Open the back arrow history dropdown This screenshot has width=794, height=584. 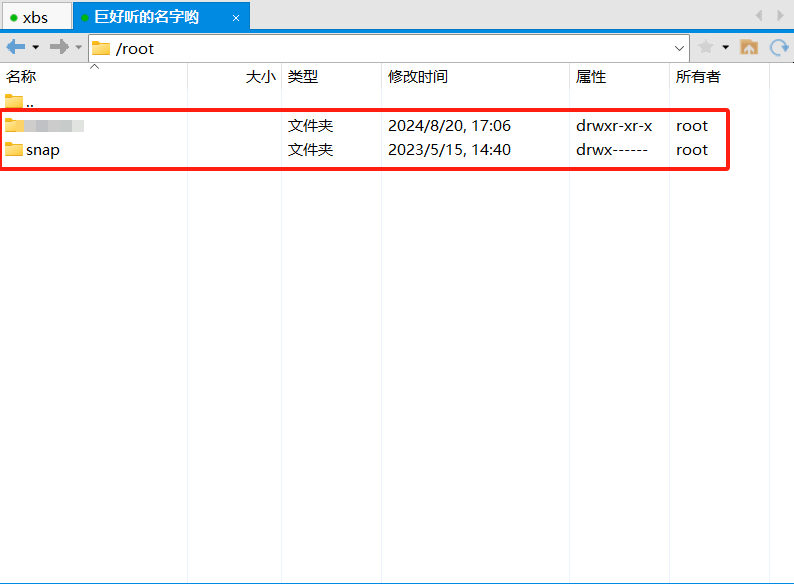(x=35, y=48)
